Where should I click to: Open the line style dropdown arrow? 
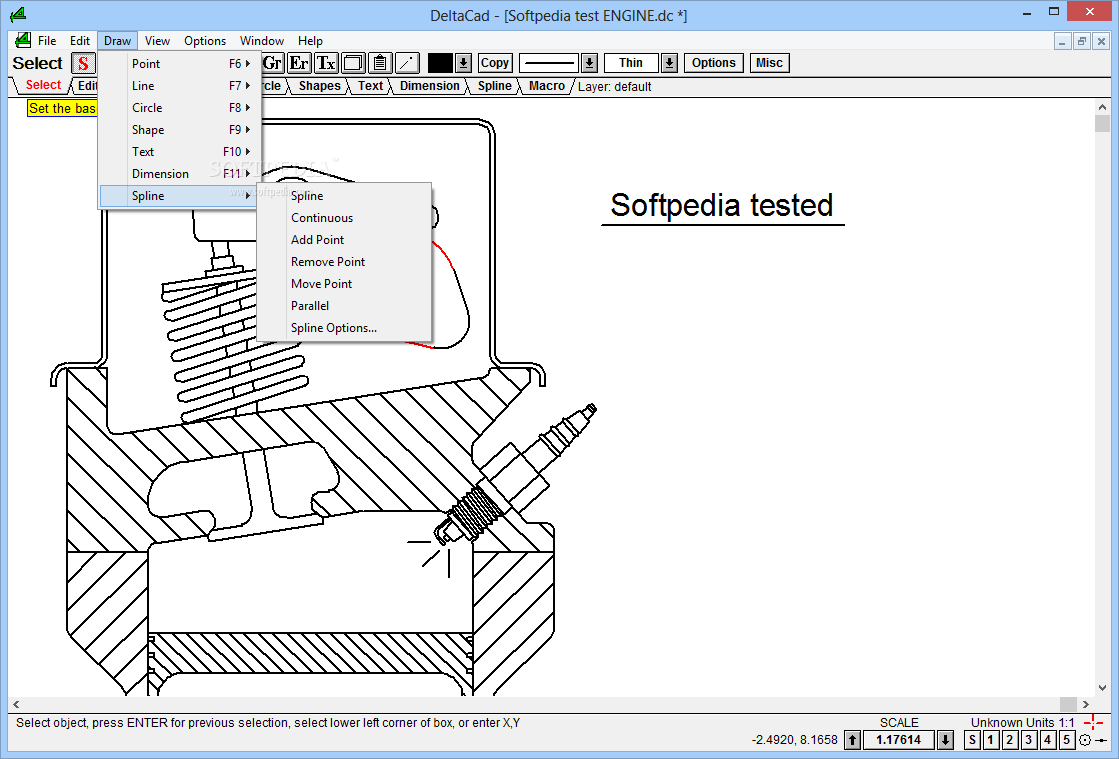pos(589,63)
